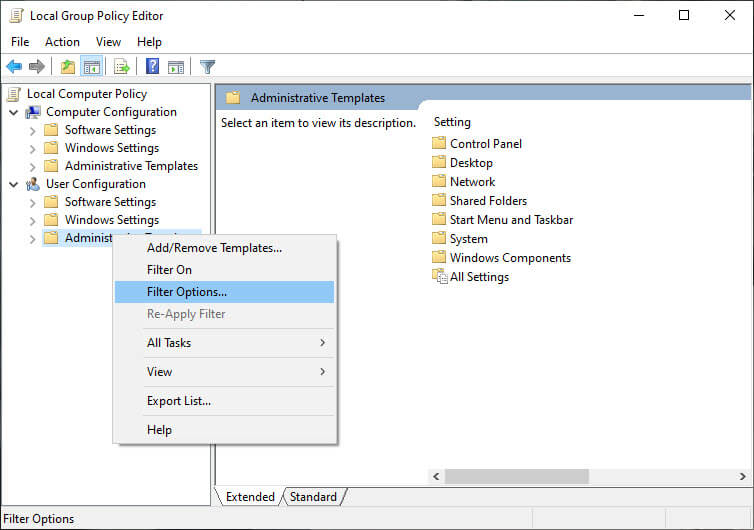Screen dimensions: 754x530
Task: Choose Export List from context menu
Action: (225, 401)
